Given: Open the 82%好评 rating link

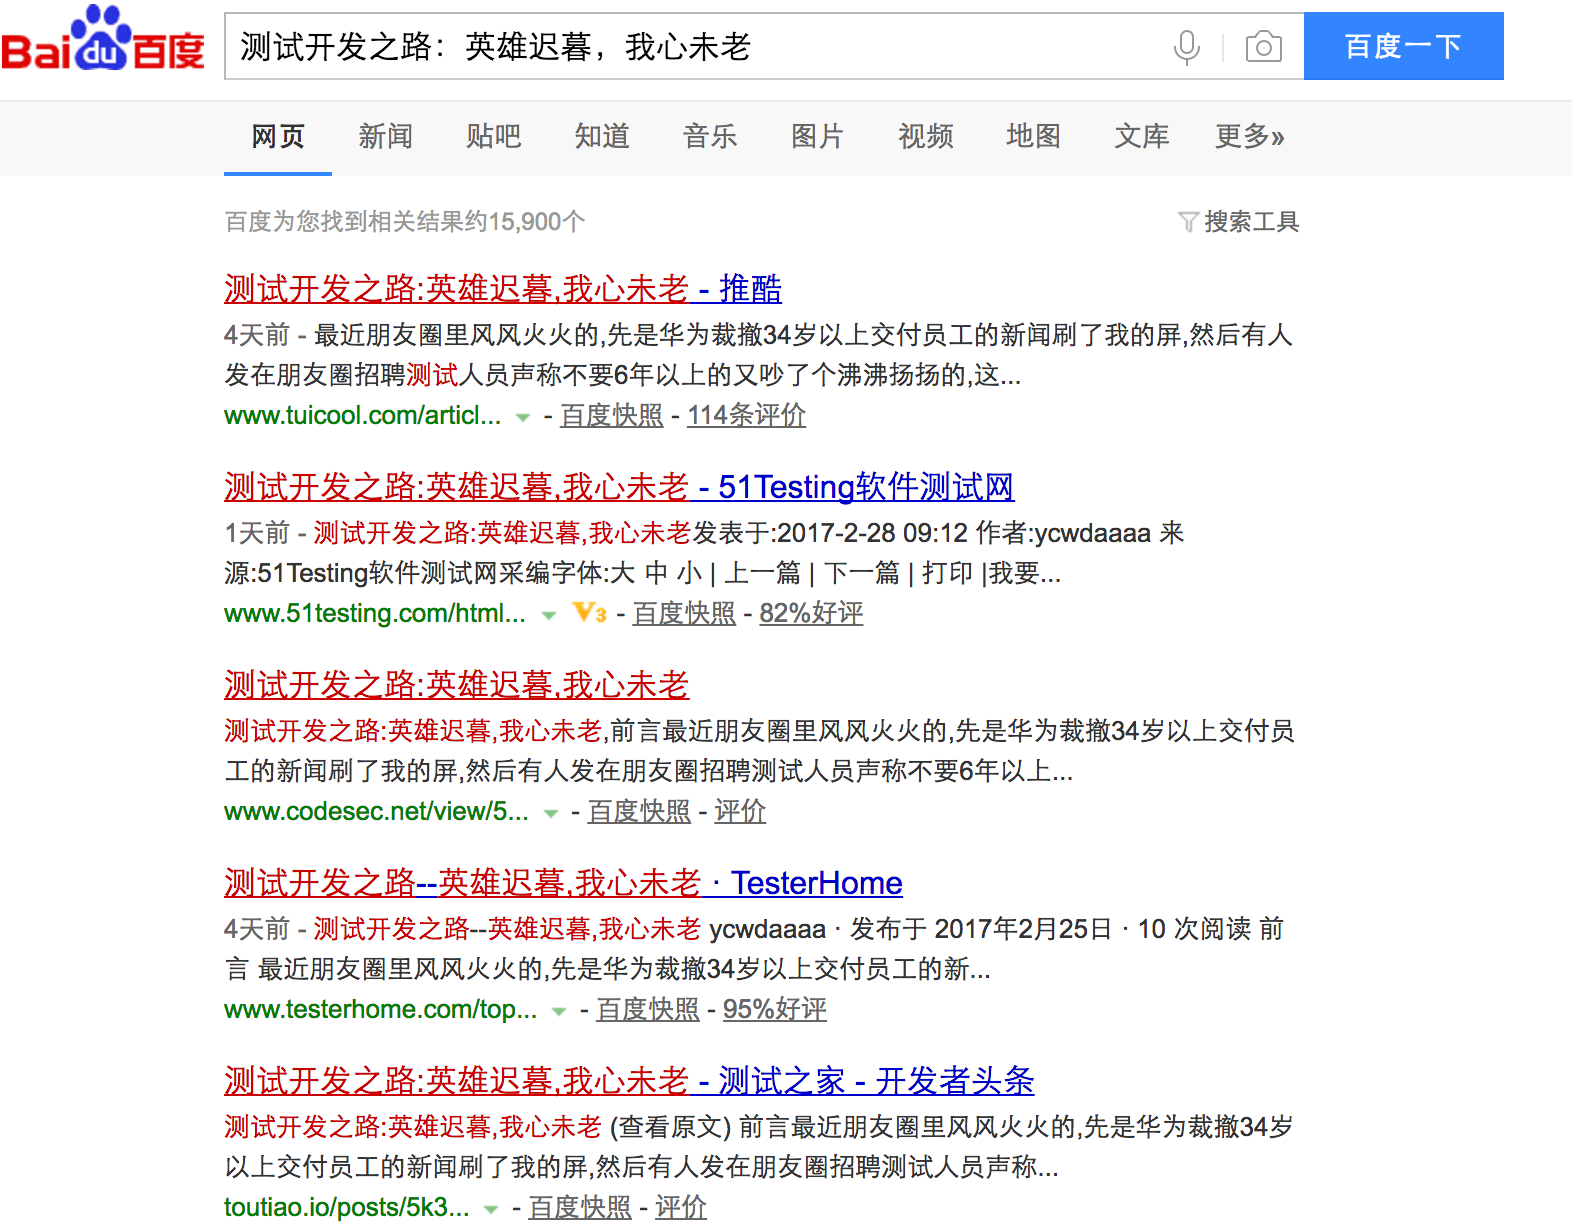Looking at the screenshot, I should [x=811, y=613].
